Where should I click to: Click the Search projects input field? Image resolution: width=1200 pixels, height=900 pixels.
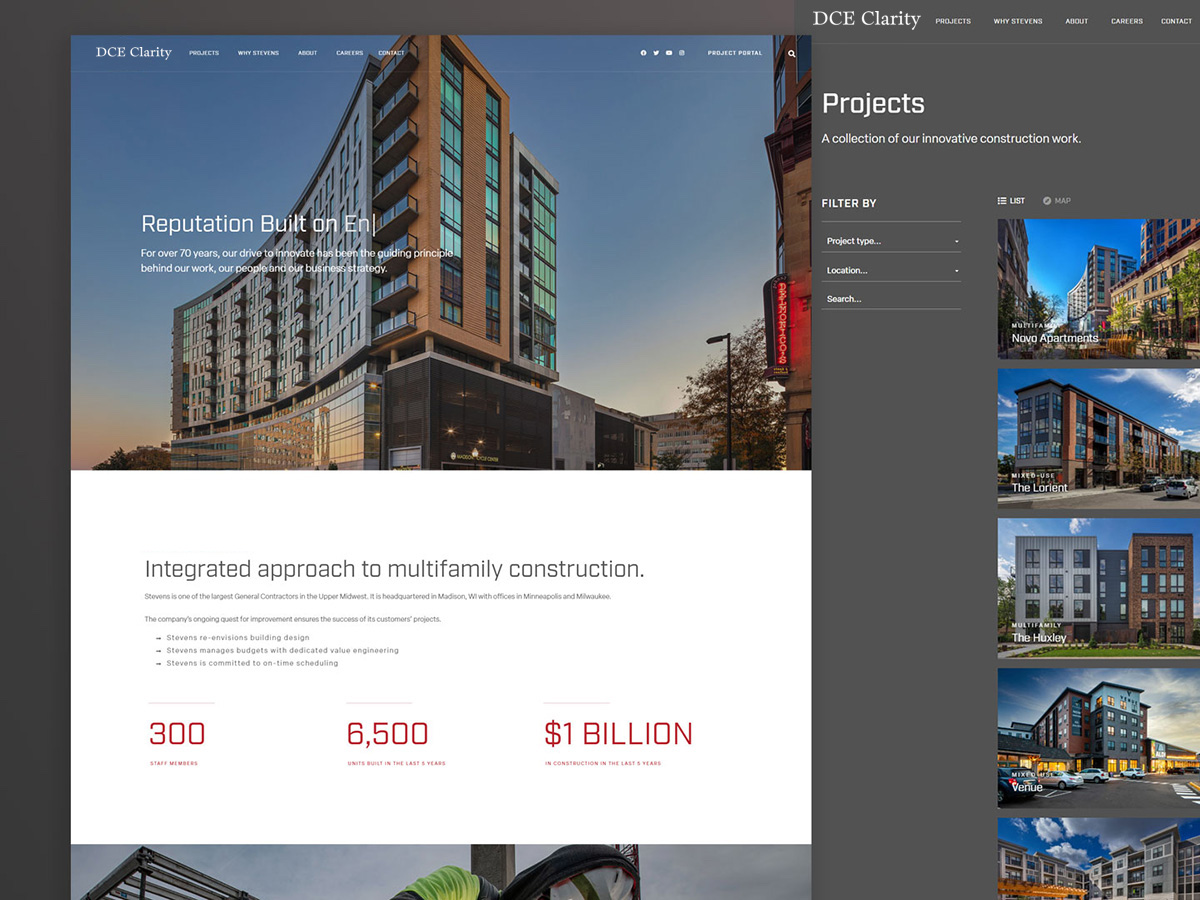(x=891, y=299)
